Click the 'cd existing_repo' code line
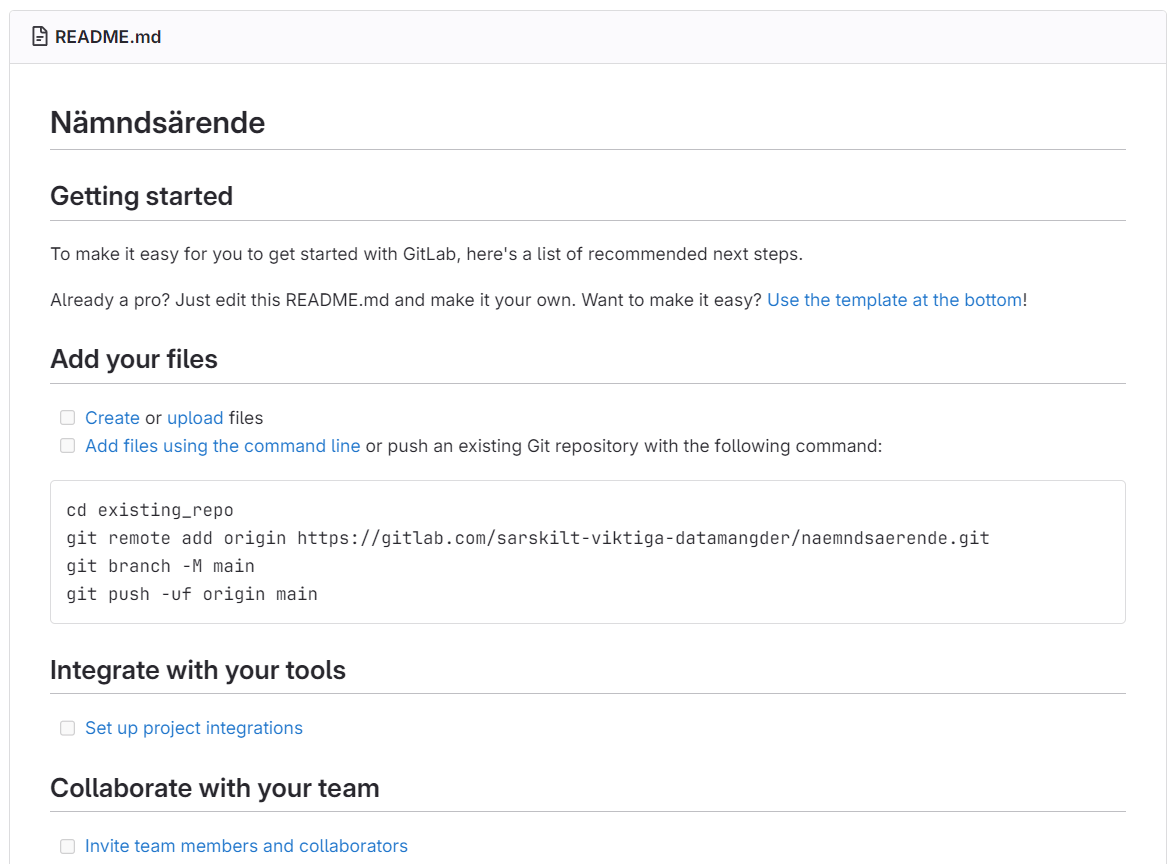This screenshot has width=1176, height=864. (150, 510)
